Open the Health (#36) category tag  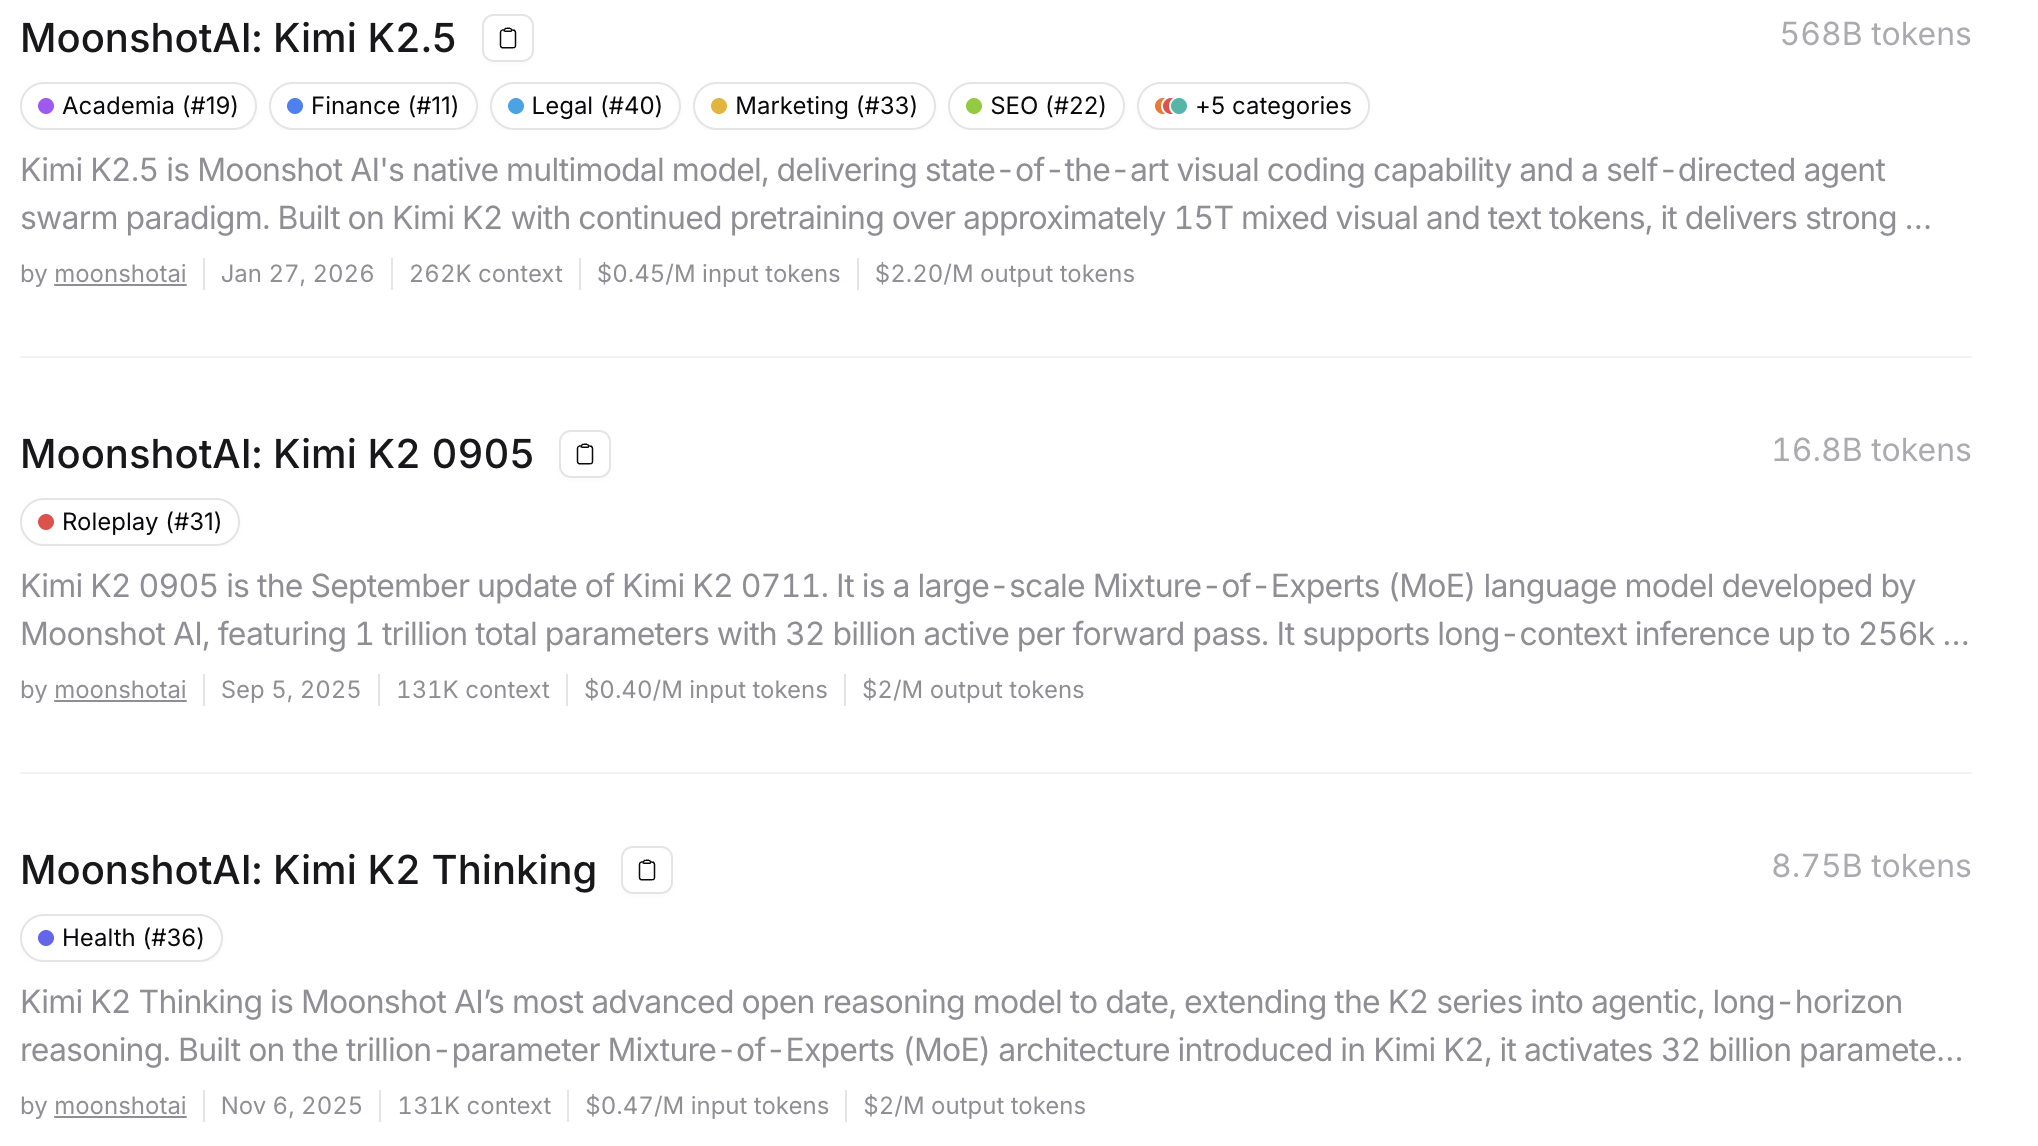click(x=121, y=938)
